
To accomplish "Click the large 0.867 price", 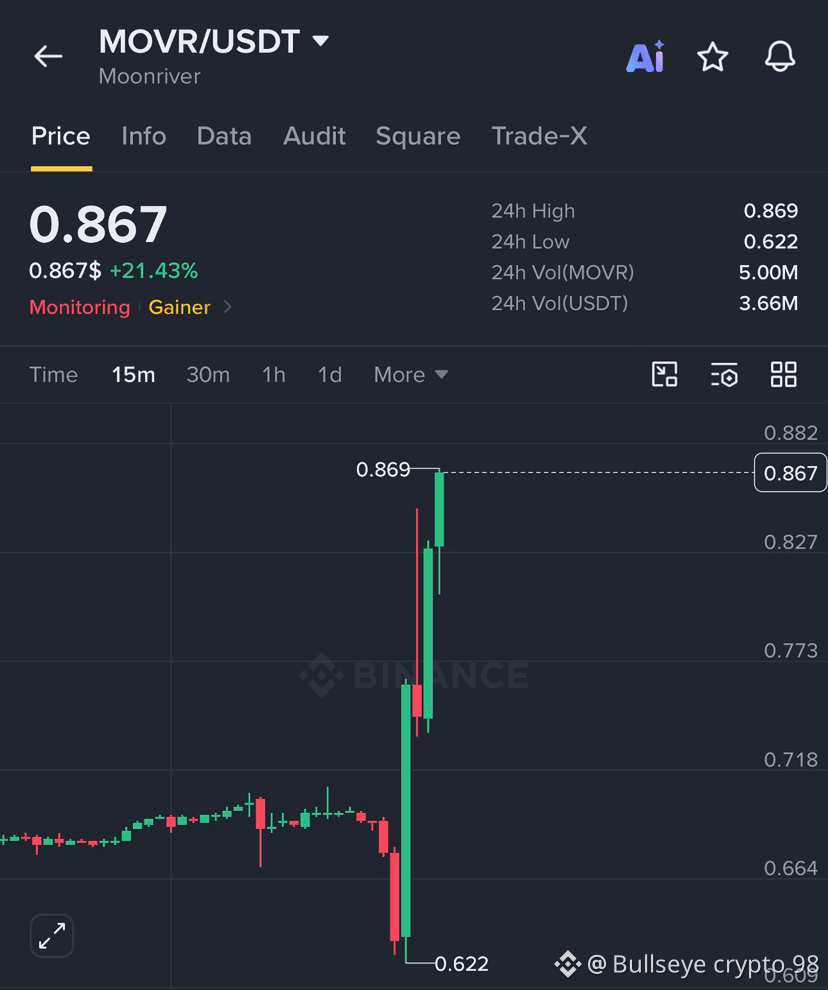I will 98,224.
